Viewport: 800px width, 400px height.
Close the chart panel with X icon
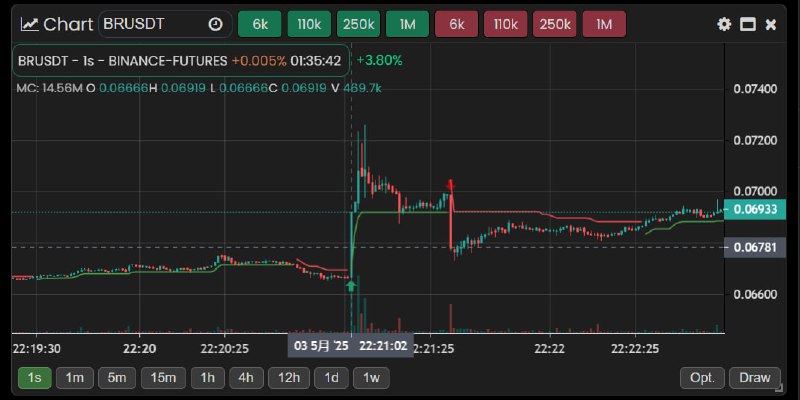771,24
